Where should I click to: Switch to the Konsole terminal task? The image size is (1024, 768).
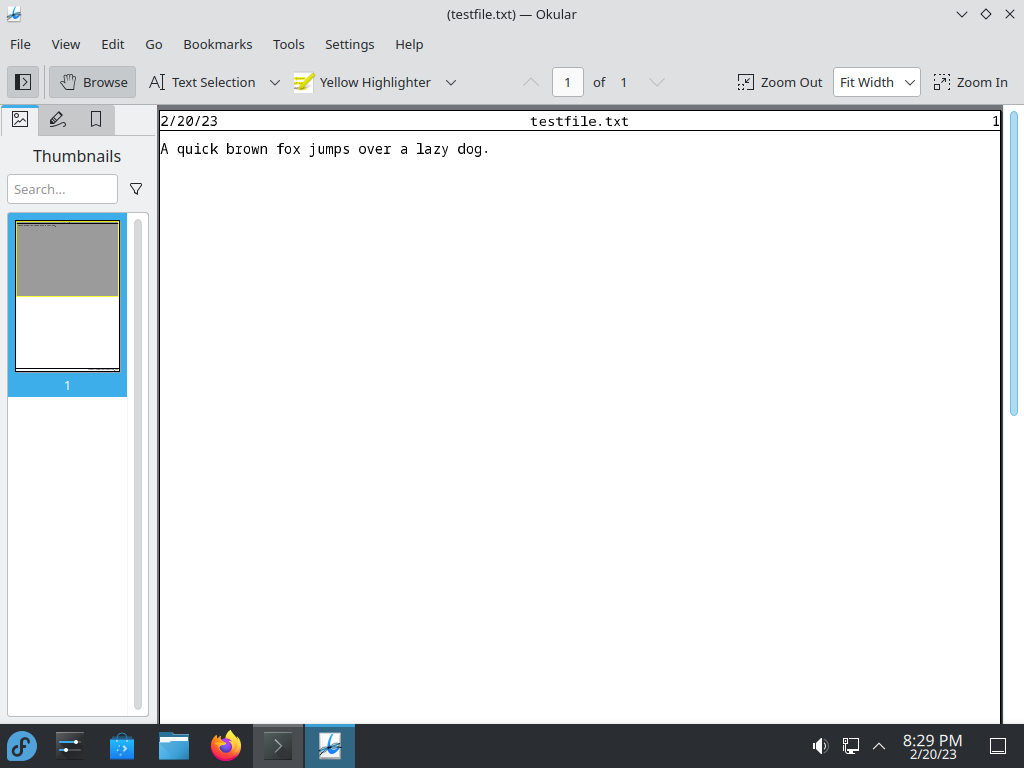coord(278,746)
